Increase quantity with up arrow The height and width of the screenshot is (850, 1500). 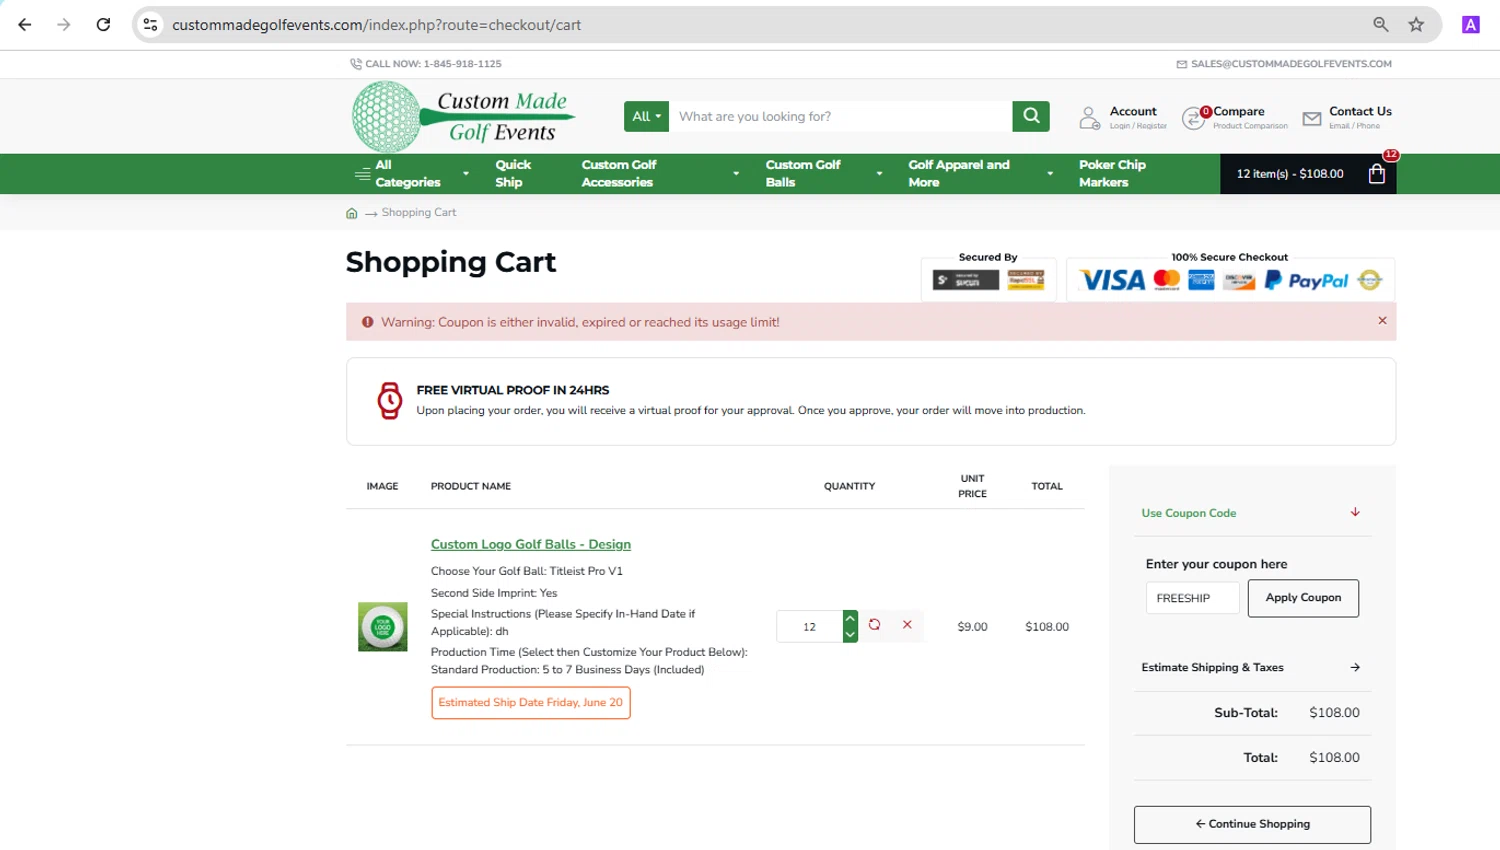point(850,618)
